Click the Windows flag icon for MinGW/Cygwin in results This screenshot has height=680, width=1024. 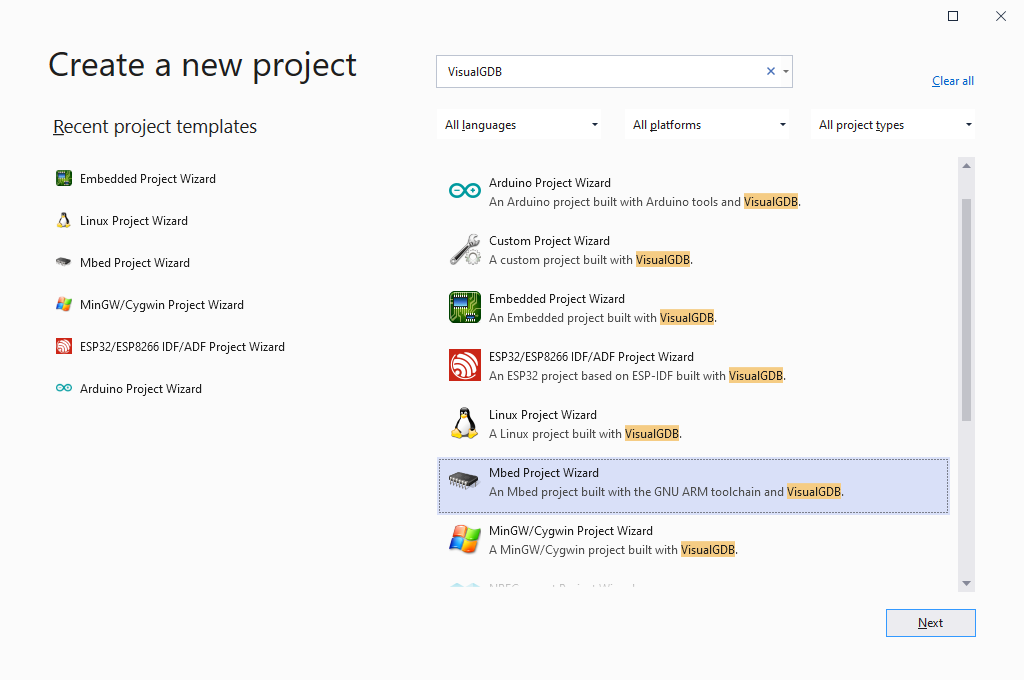click(x=465, y=540)
